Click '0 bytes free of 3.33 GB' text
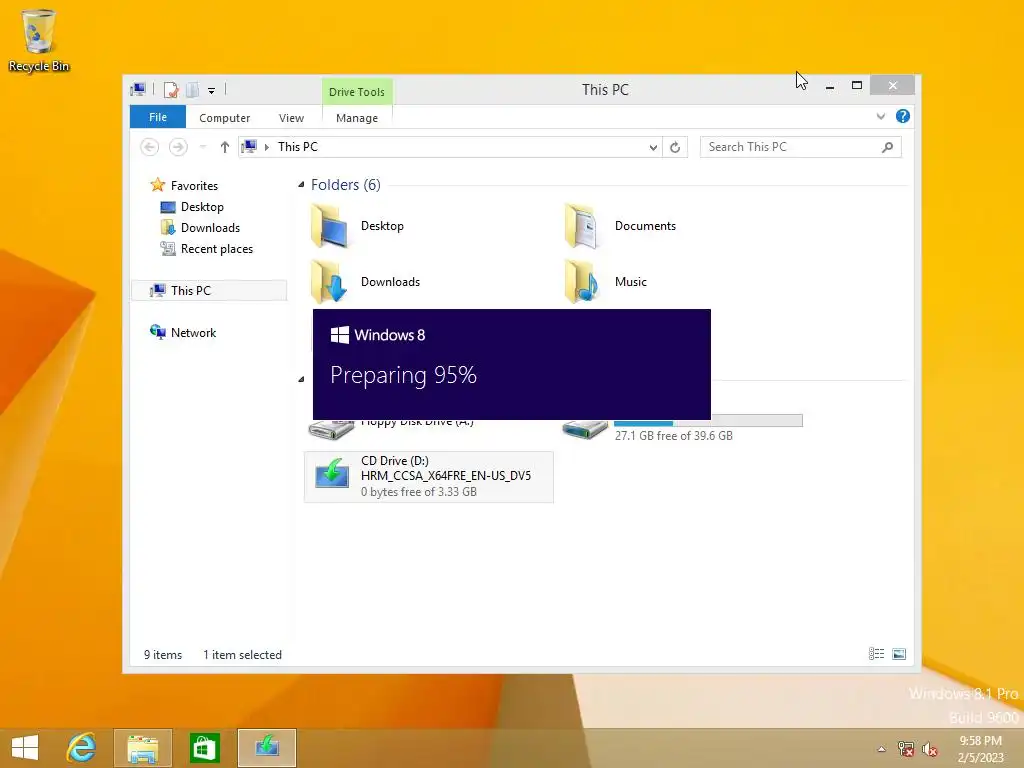This screenshot has width=1024, height=768. coord(419,492)
